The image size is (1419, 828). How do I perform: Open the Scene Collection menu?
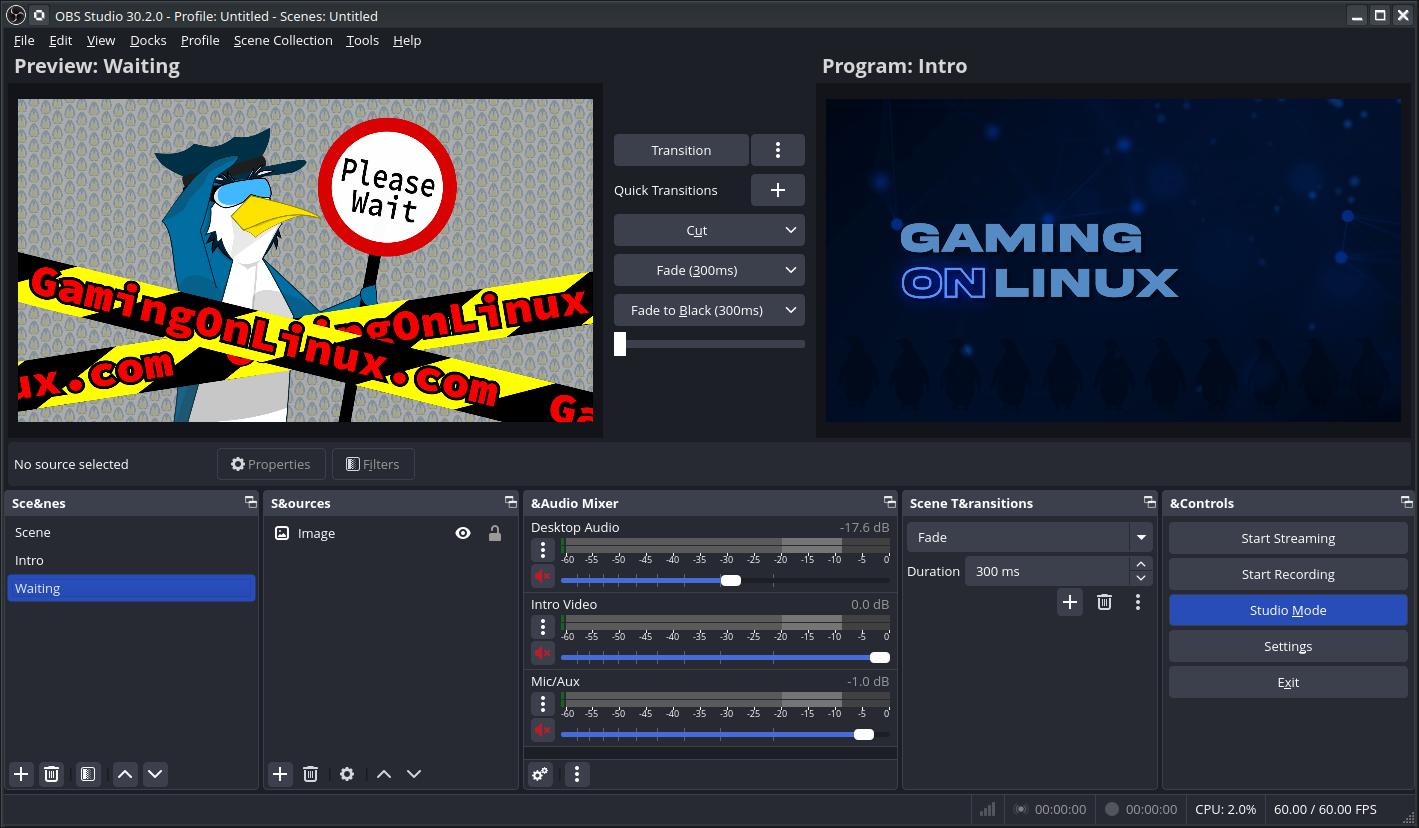click(283, 41)
